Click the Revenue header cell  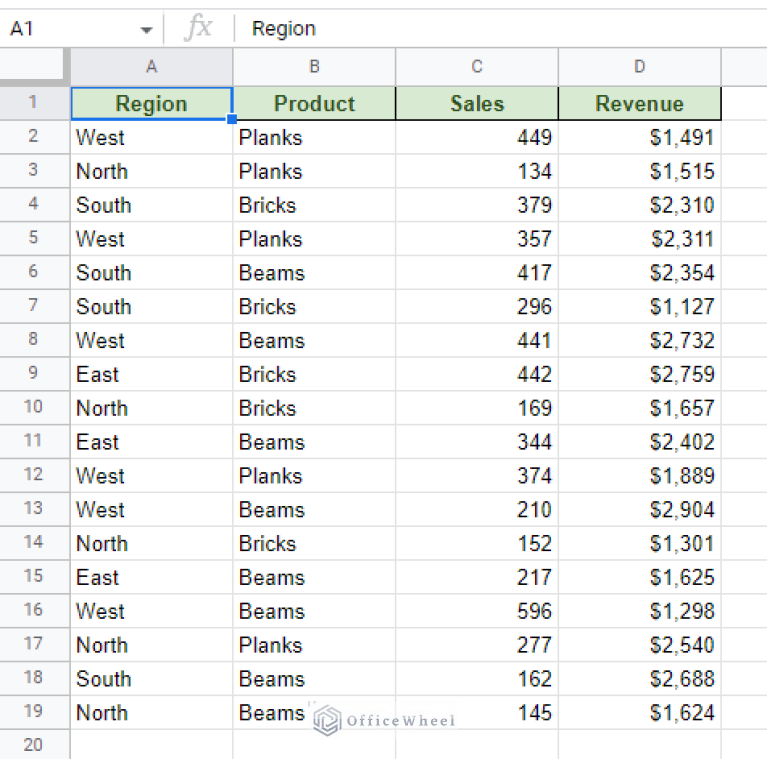pyautogui.click(x=639, y=104)
